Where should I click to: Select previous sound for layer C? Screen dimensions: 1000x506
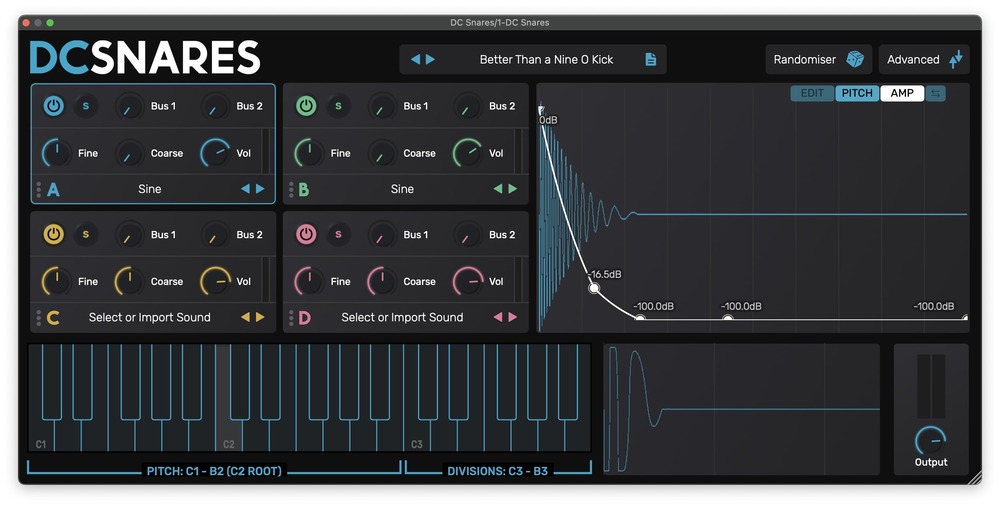(245, 317)
